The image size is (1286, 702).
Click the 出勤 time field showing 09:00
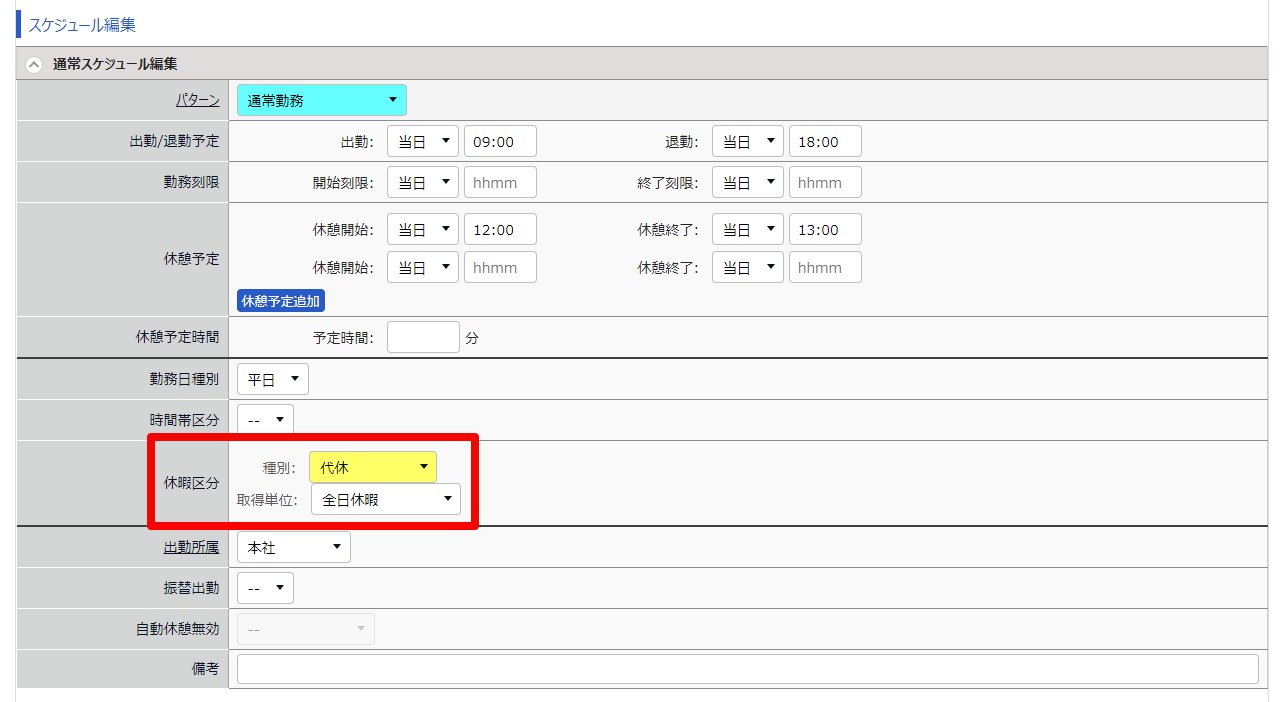(500, 142)
